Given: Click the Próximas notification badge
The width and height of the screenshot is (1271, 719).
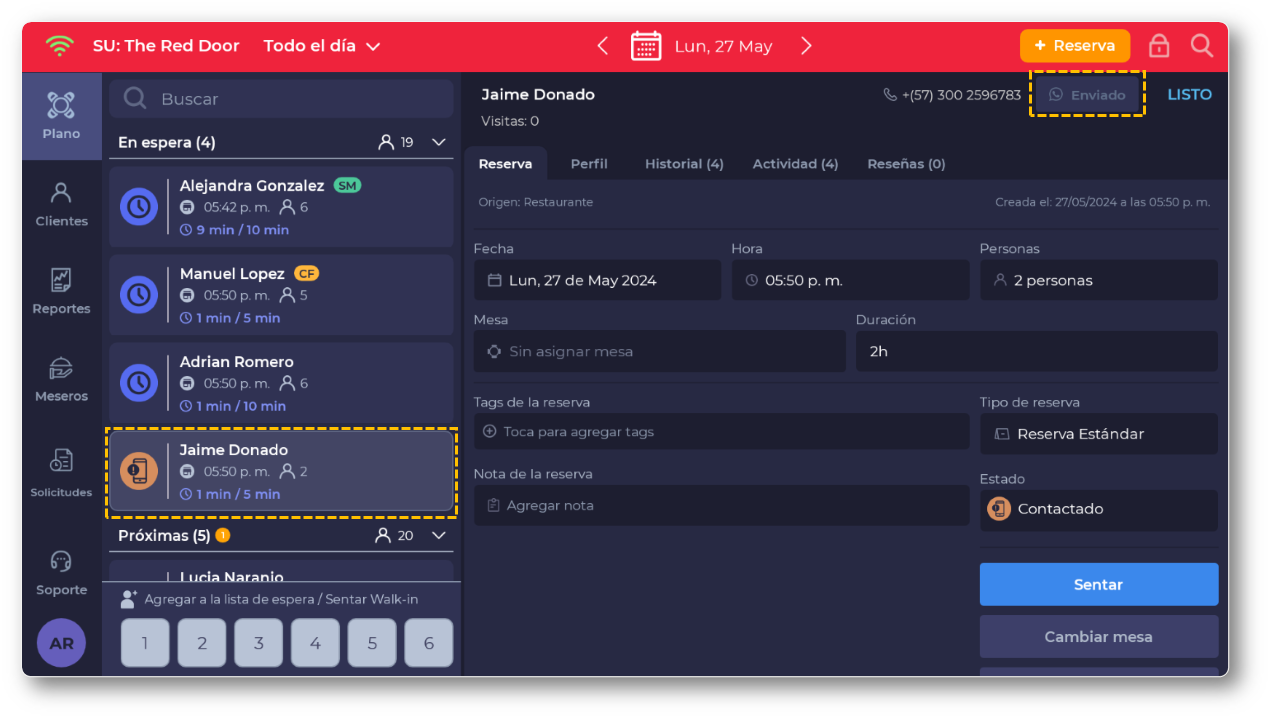Looking at the screenshot, I should point(222,535).
